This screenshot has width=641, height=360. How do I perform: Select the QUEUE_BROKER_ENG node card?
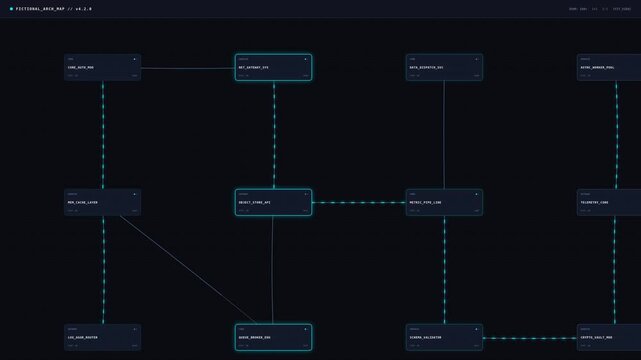(273, 338)
